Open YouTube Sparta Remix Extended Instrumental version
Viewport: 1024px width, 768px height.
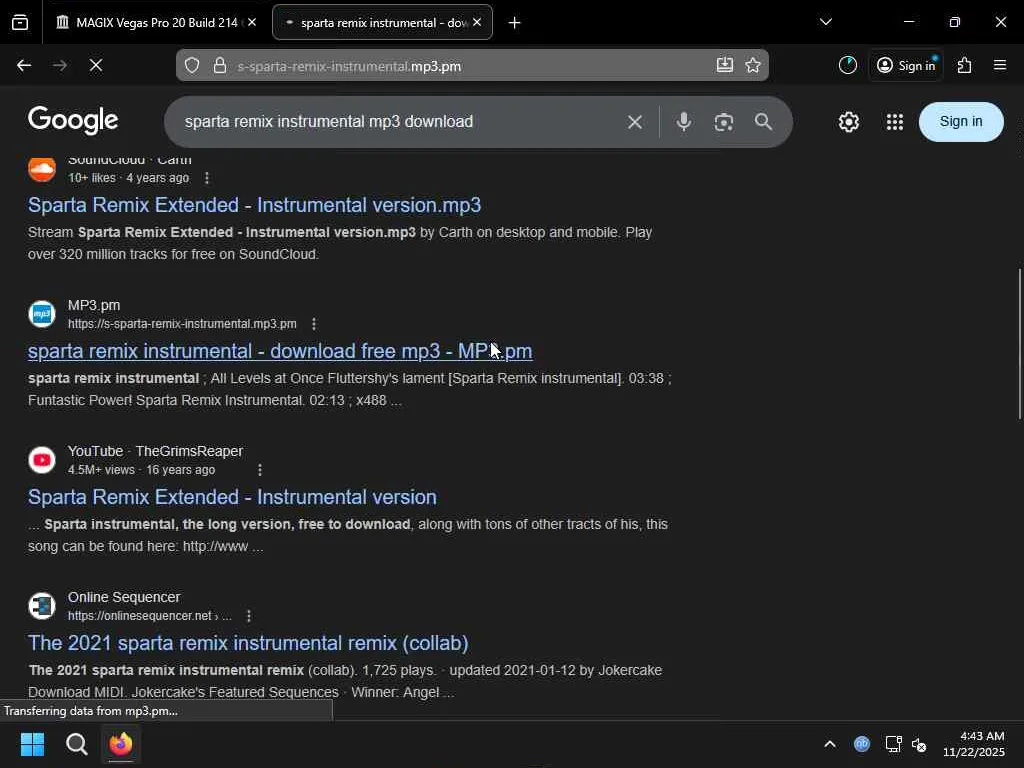point(232,497)
